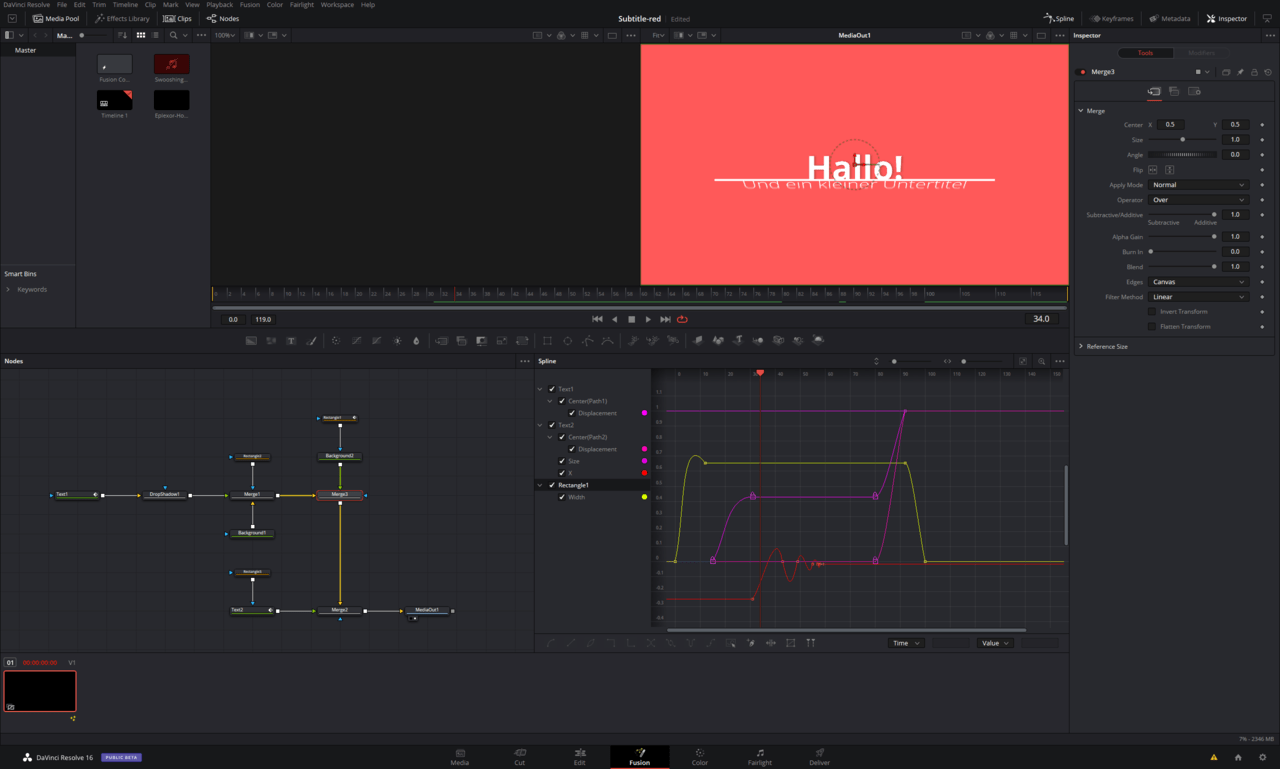Enable the Invert Transform checkbox

1152,312
